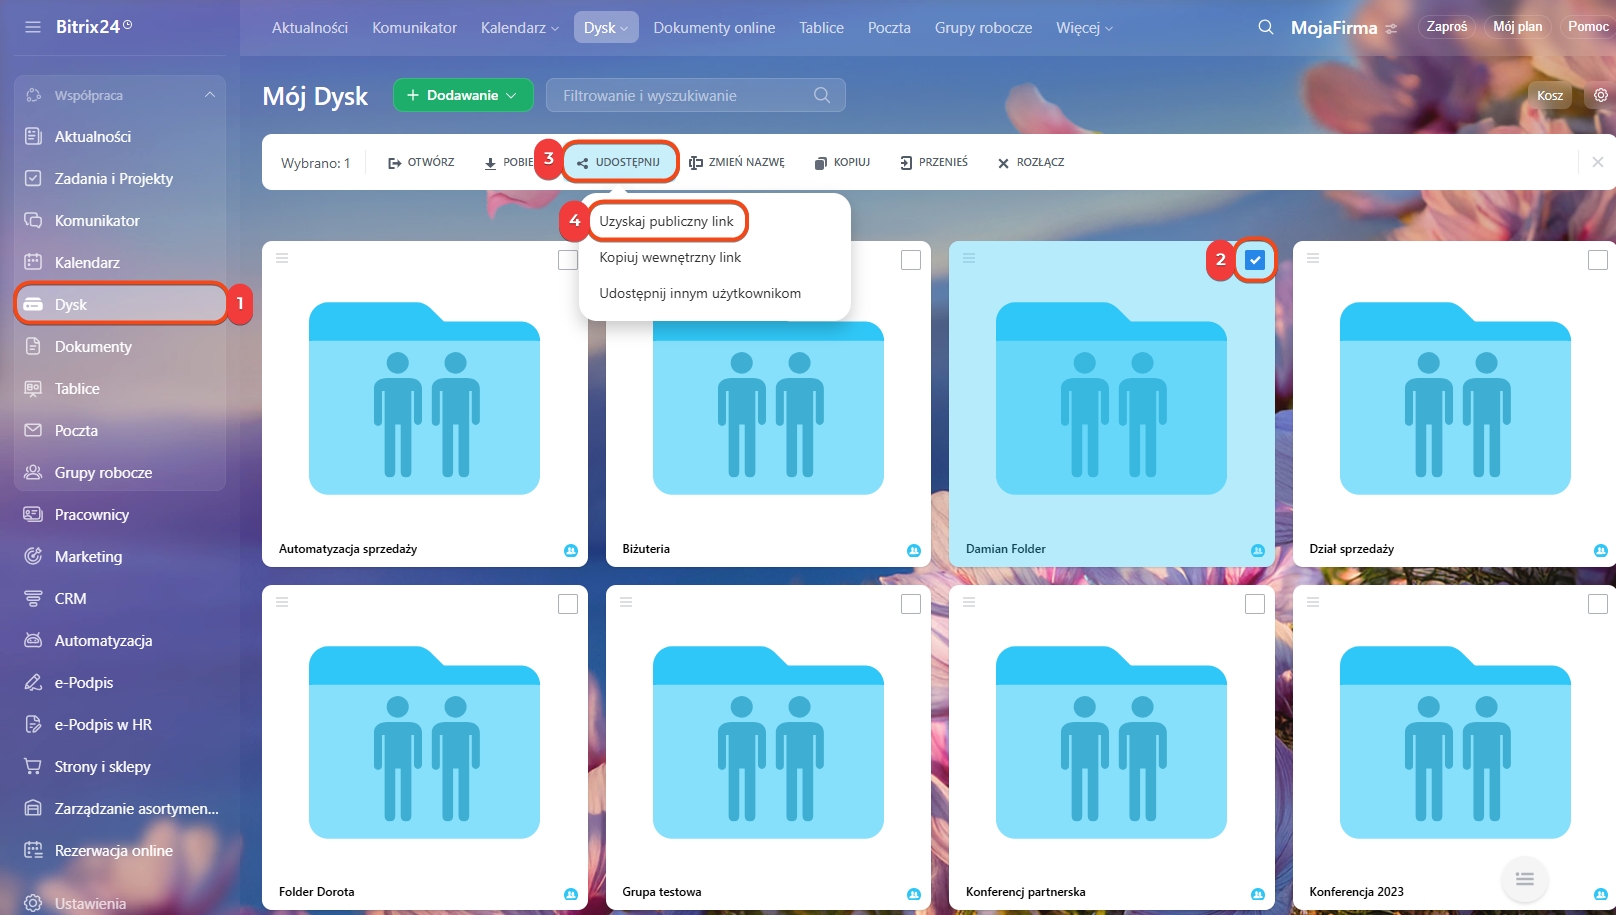
Task: Click the search icon in filter field
Action: [x=822, y=95]
